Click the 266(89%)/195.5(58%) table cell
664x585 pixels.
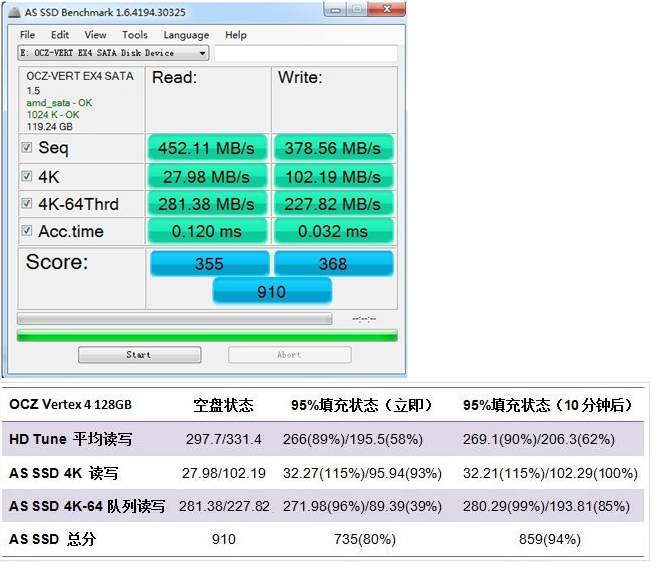click(353, 439)
